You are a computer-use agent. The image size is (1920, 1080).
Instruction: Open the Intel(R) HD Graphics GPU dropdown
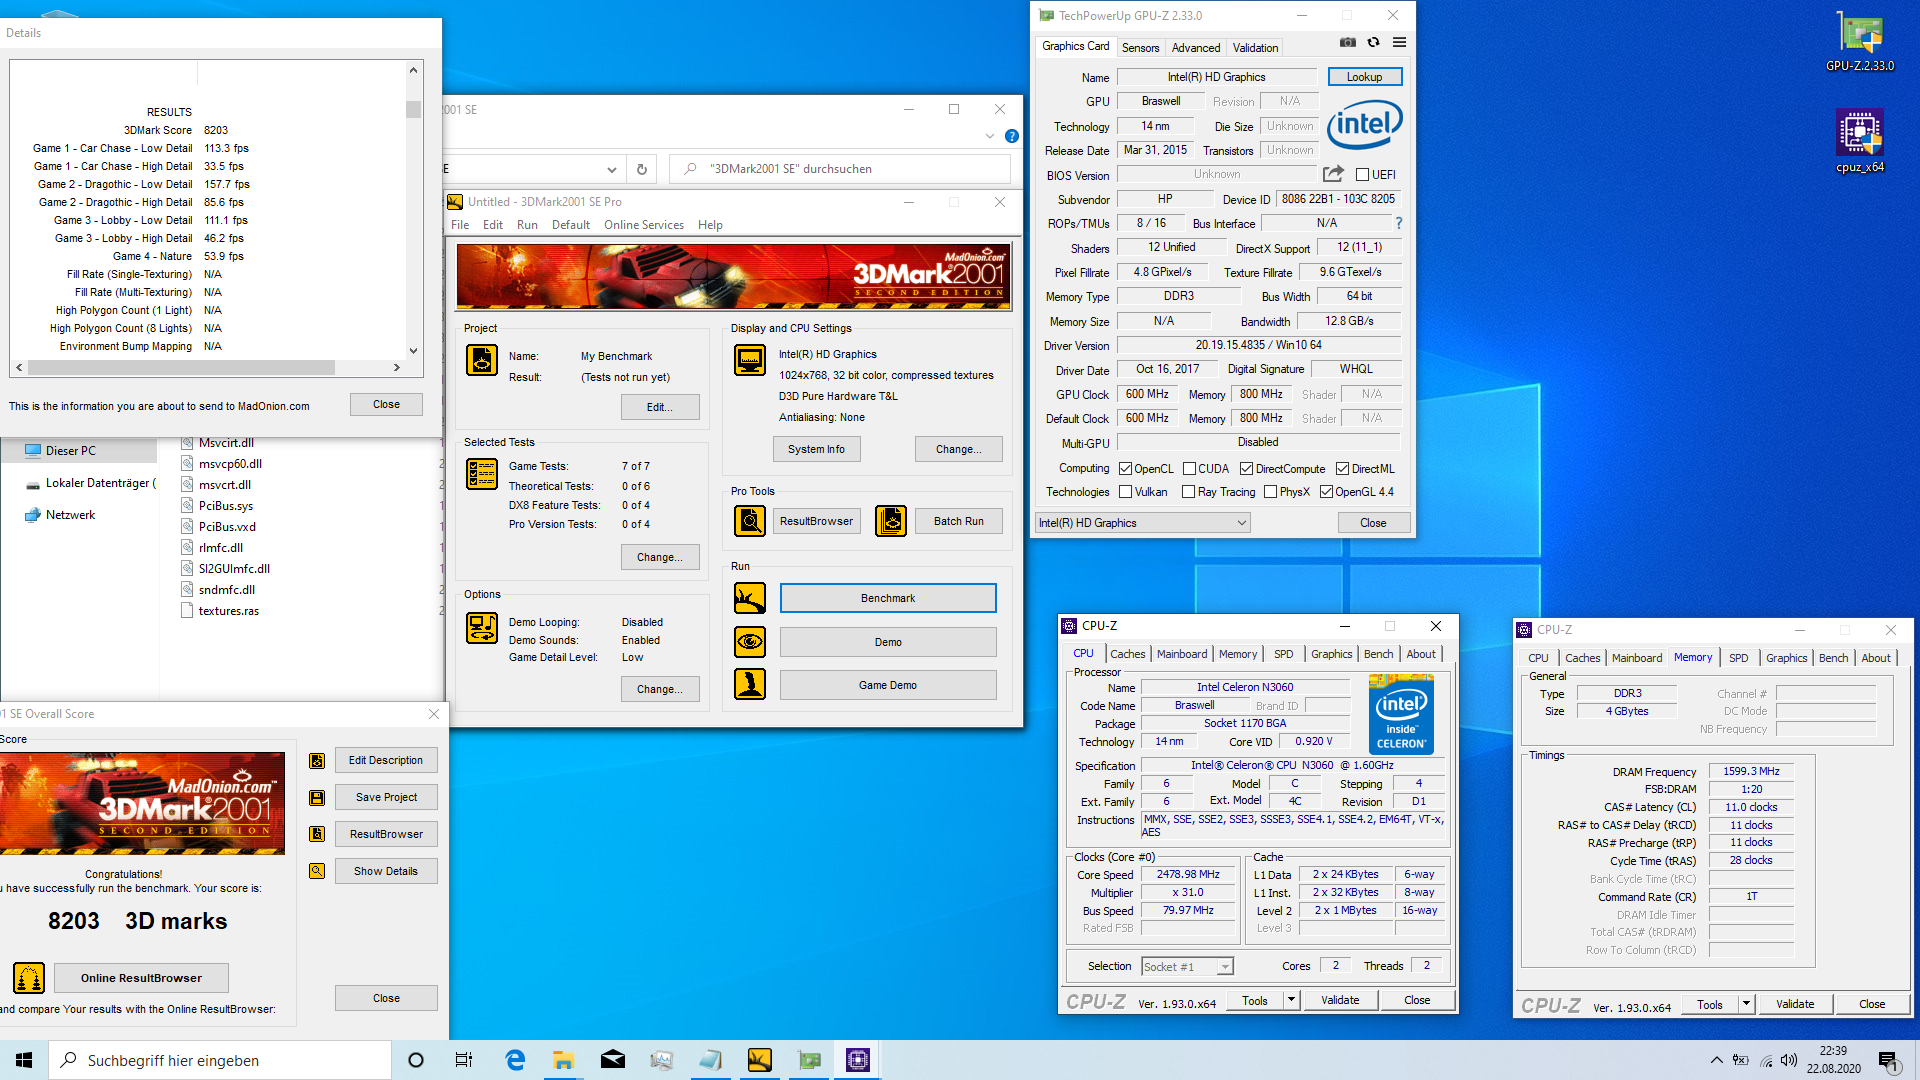point(1142,523)
